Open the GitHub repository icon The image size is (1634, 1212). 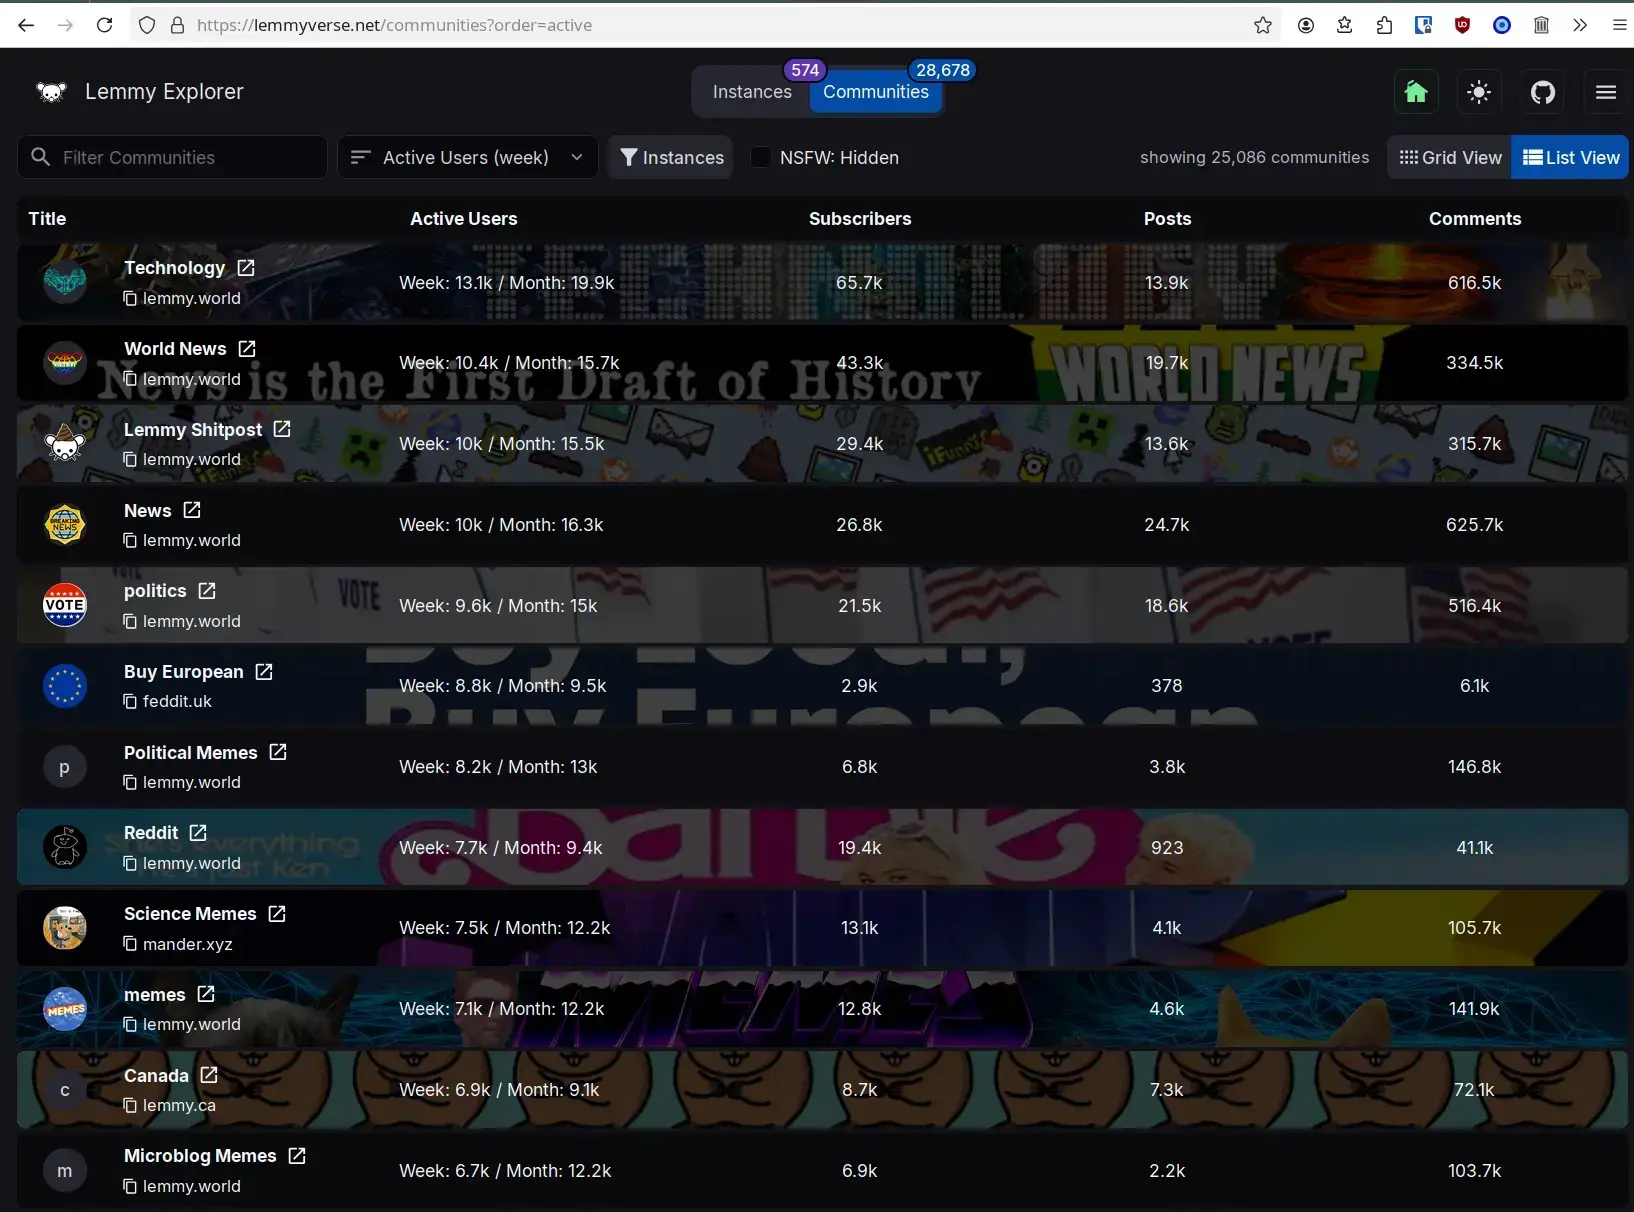1543,92
